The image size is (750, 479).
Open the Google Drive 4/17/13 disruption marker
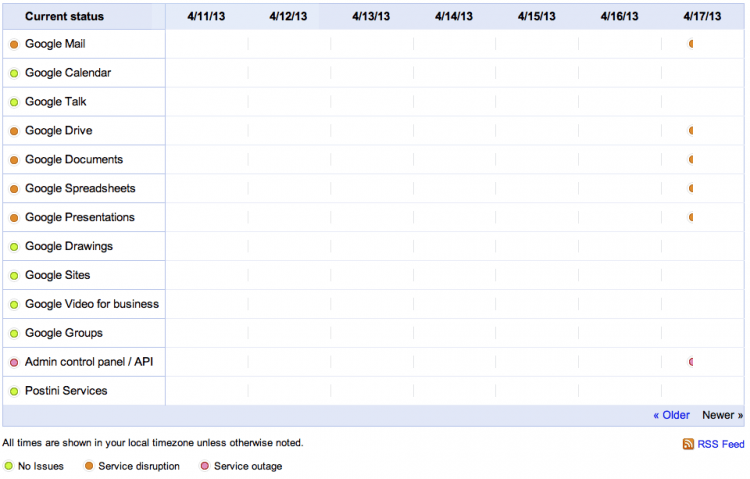tap(691, 130)
